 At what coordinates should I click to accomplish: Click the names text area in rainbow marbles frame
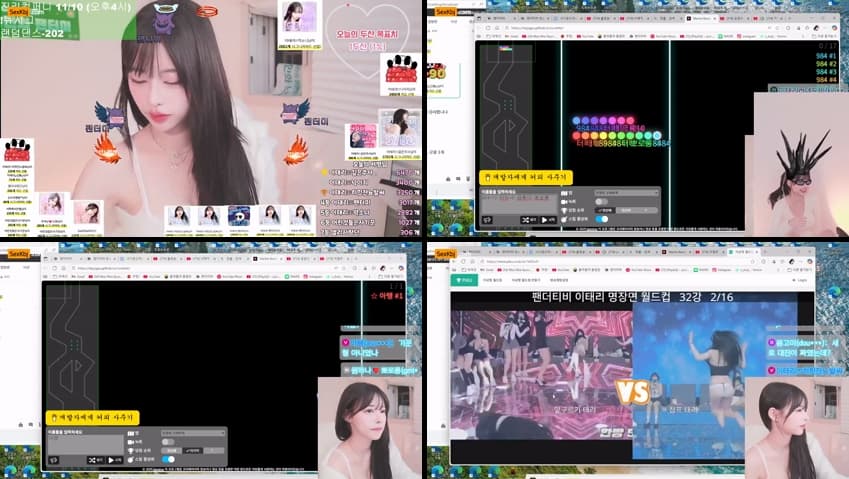(x=519, y=204)
